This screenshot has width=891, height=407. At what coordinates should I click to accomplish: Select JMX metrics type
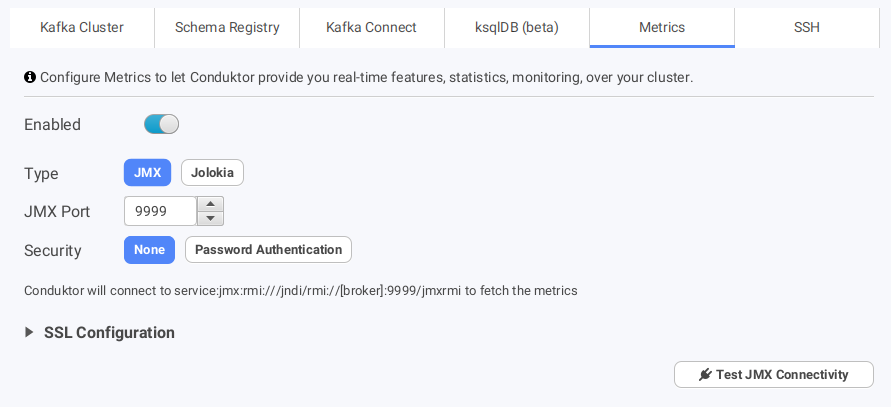[147, 172]
